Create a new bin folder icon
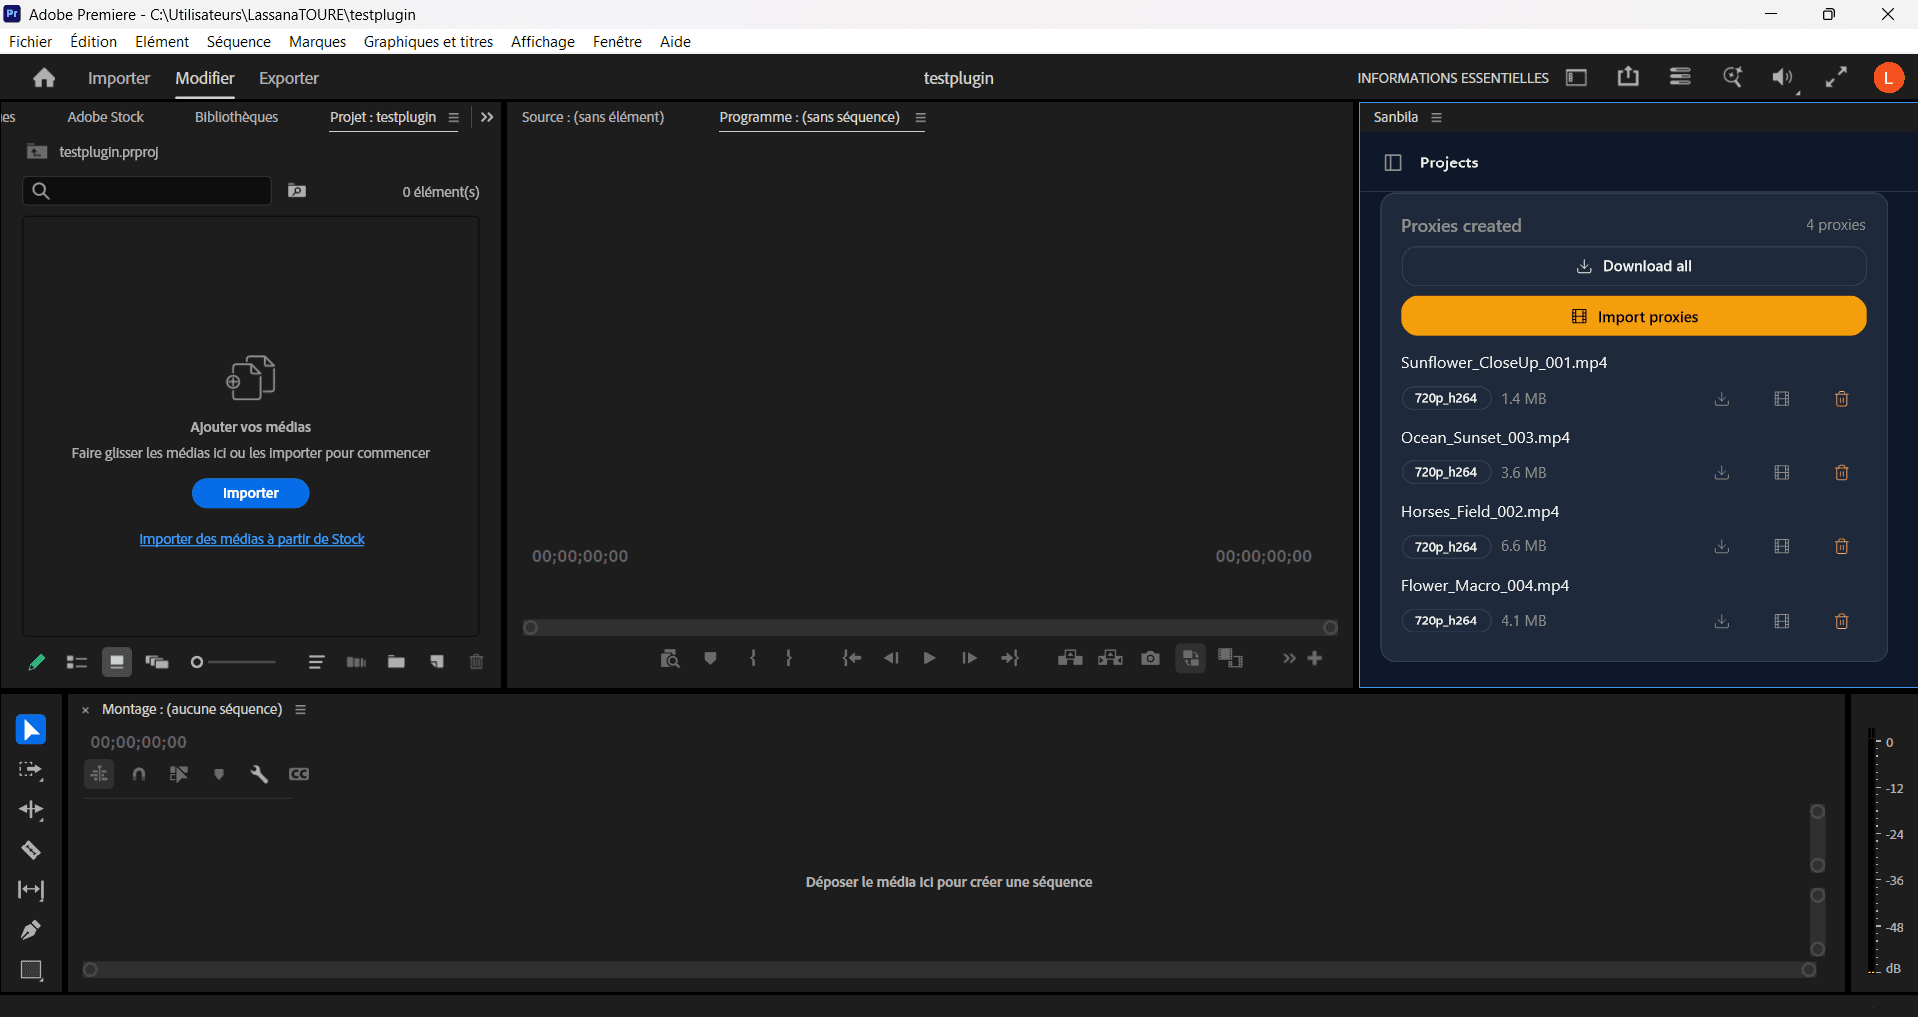 coord(396,662)
